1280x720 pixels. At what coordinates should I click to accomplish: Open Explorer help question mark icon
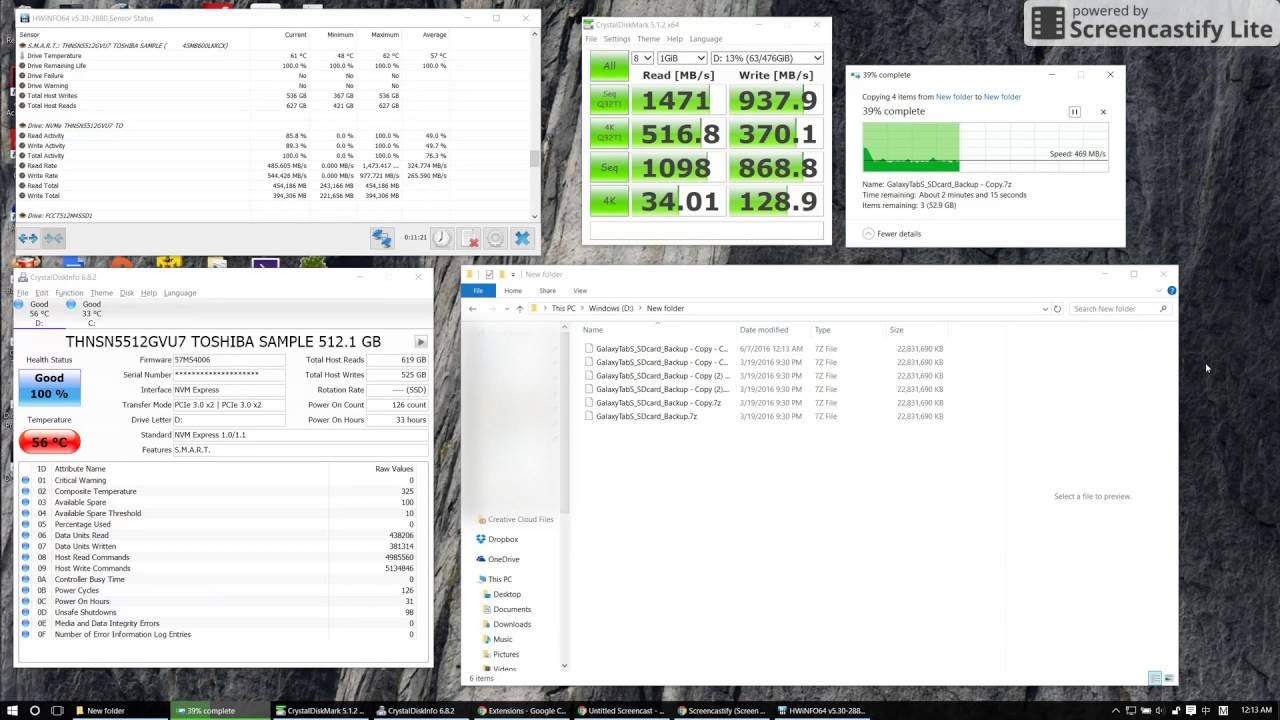1171,291
